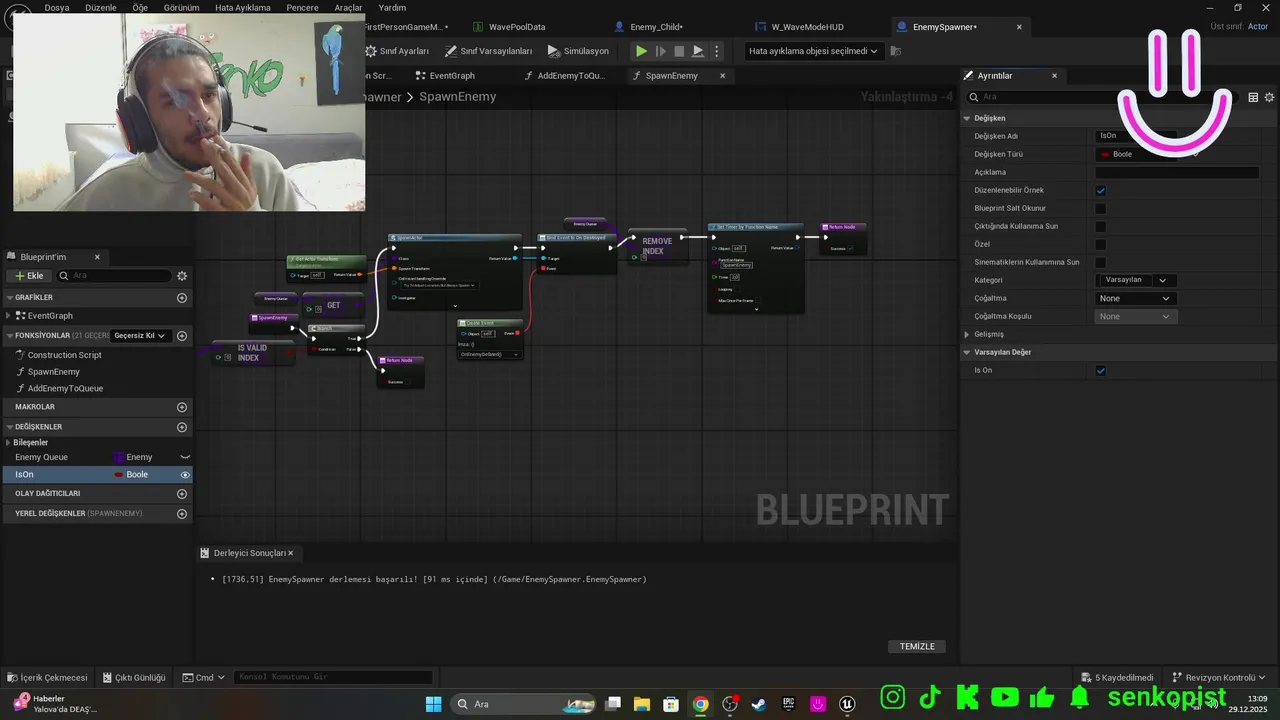Viewport: 1280px width, 720px height.
Task: Open Actor parent class link
Action: tap(1258, 27)
